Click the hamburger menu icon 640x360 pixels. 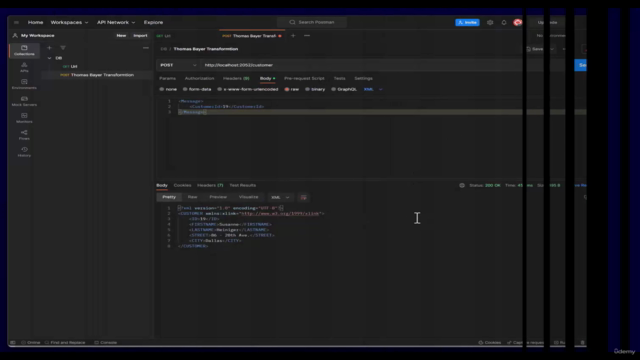(16, 22)
